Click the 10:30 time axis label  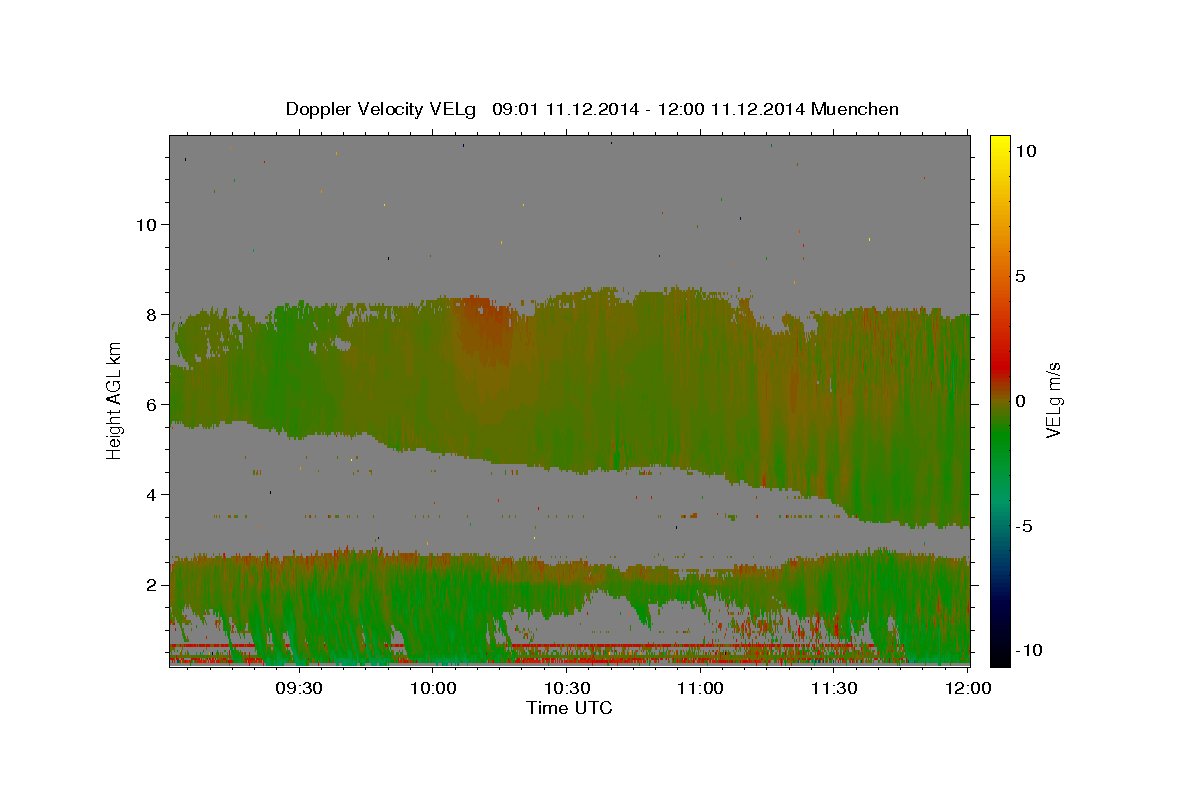[x=567, y=689]
